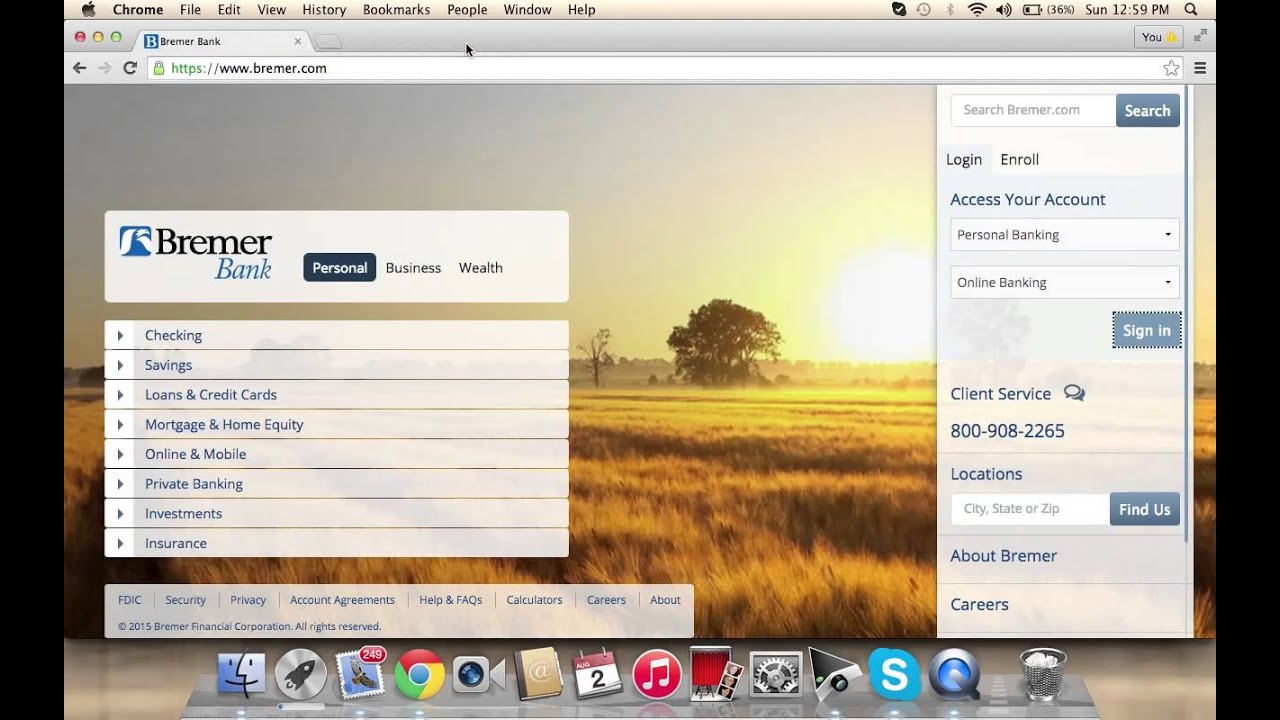Open Launchpad rocket in dock
Viewport: 1280px width, 720px height.
coord(300,674)
